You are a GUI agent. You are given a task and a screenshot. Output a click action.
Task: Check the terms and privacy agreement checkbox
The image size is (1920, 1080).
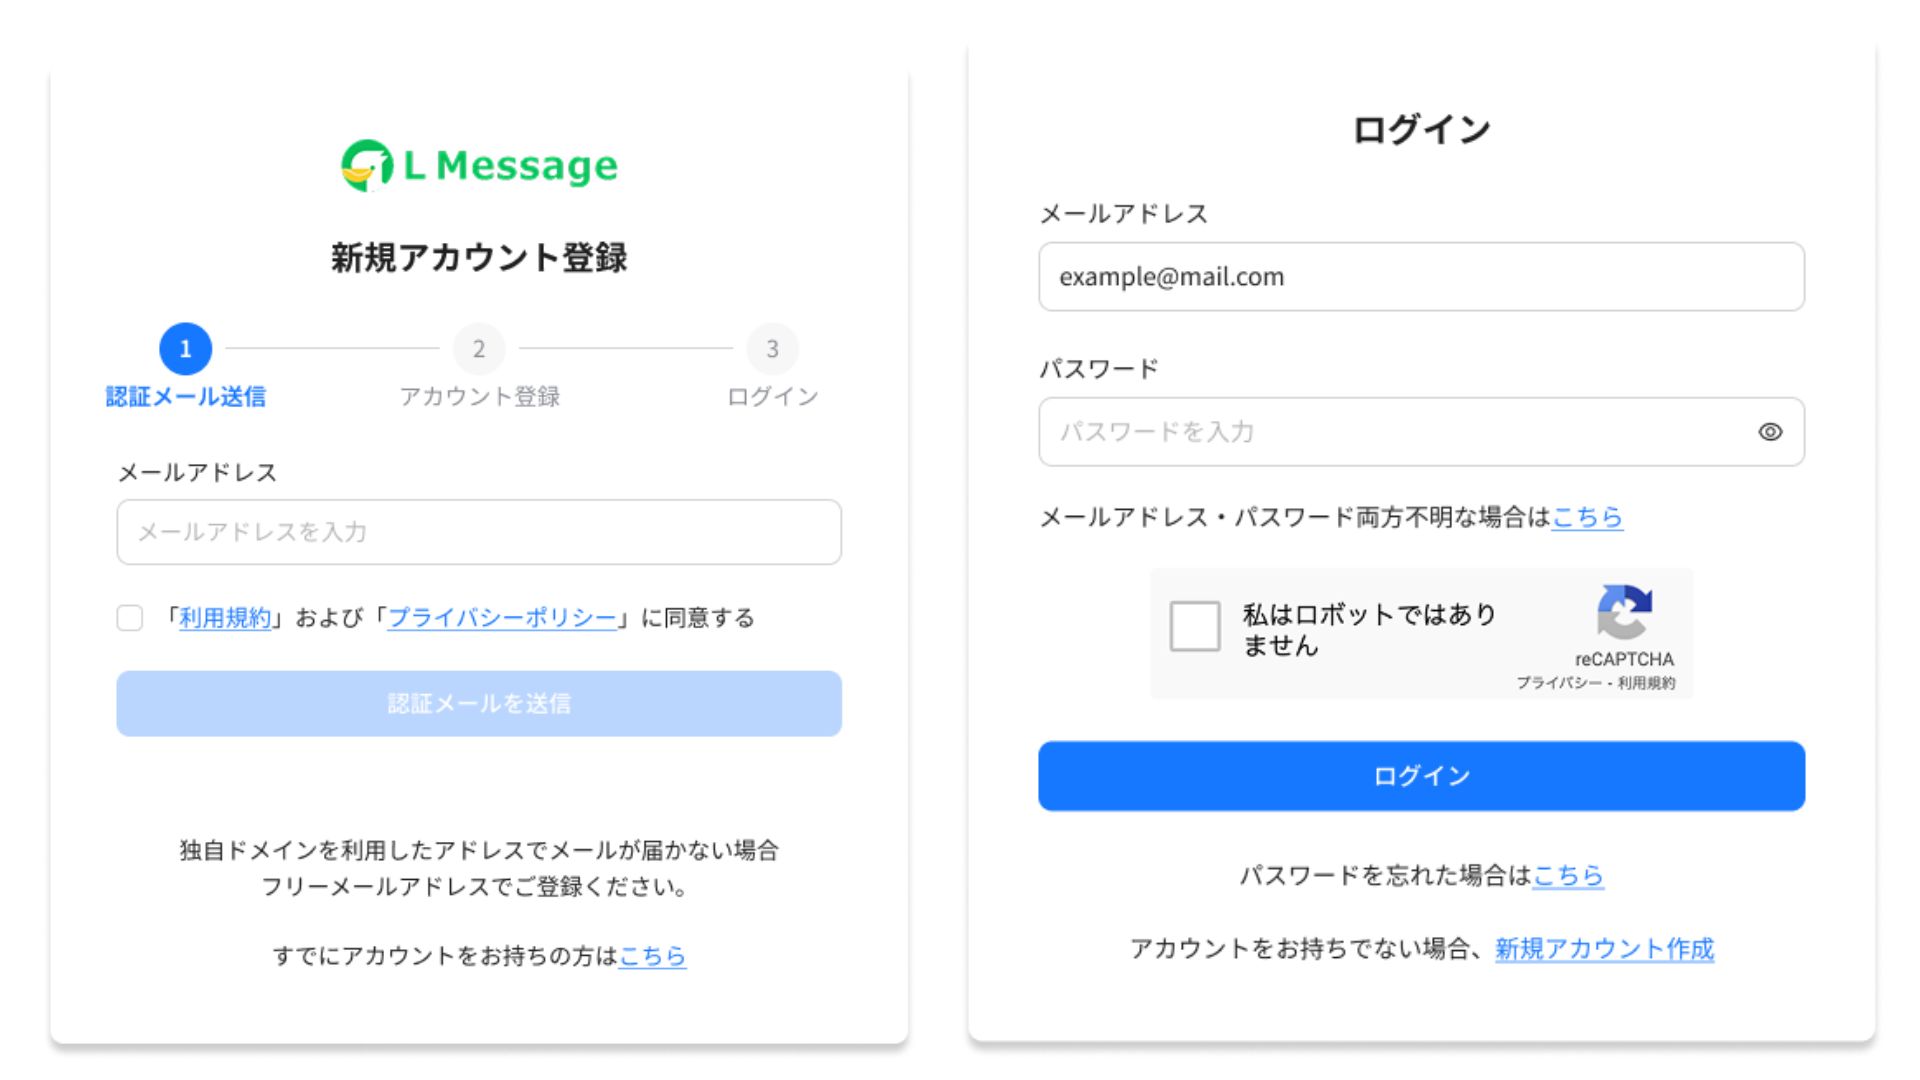[x=130, y=618]
